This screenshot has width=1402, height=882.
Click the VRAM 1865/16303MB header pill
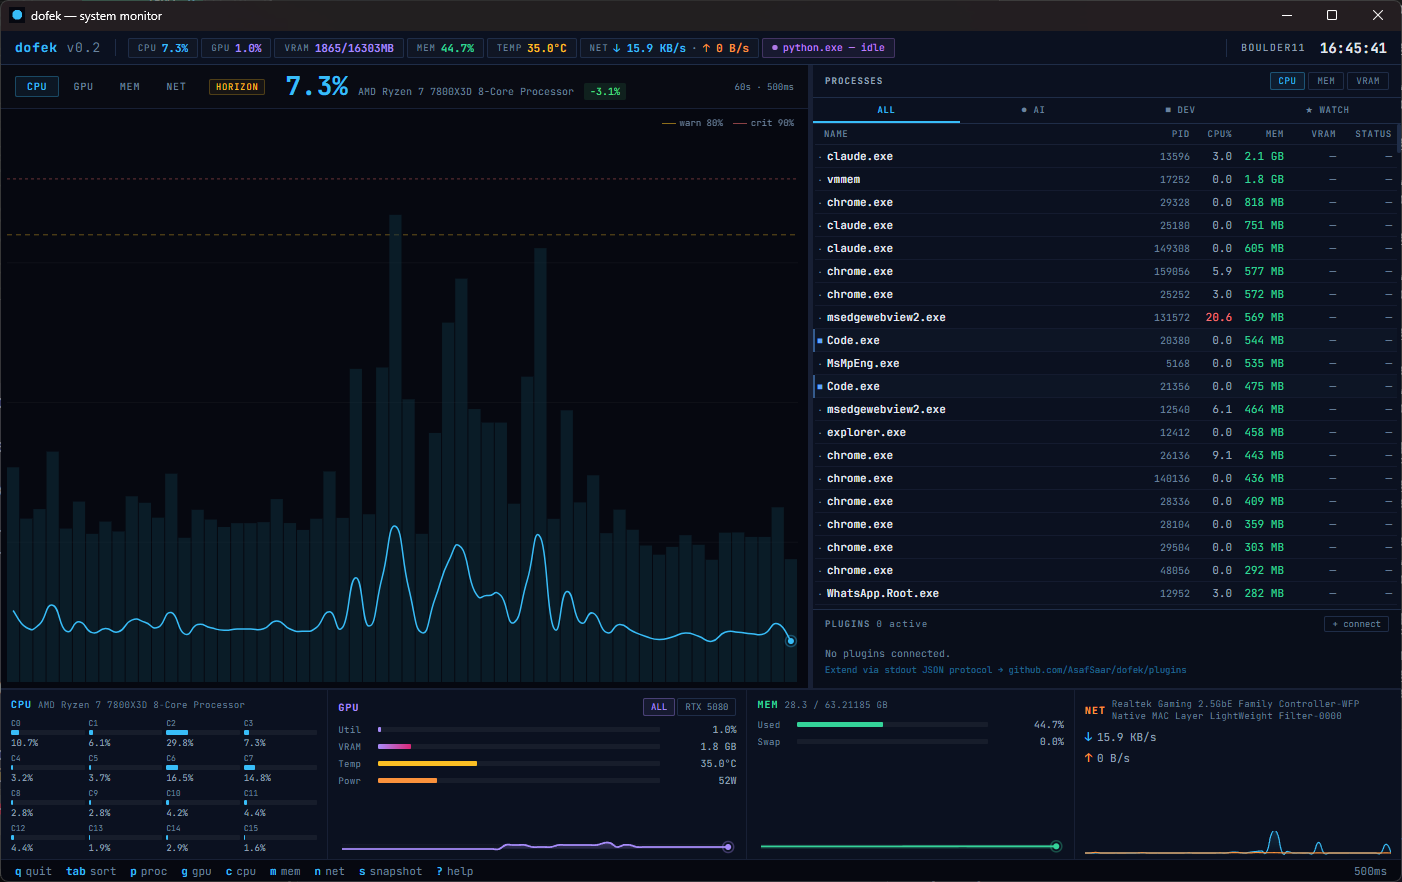[x=338, y=47]
